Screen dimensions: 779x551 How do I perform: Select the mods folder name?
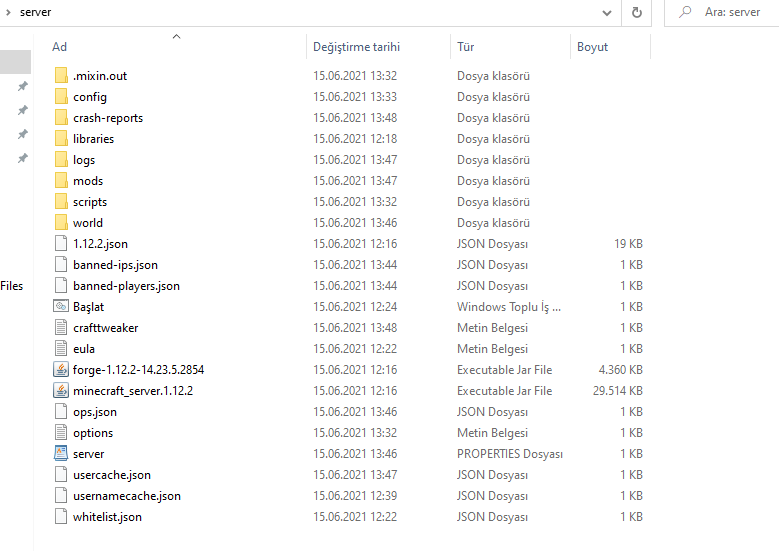[x=88, y=181]
